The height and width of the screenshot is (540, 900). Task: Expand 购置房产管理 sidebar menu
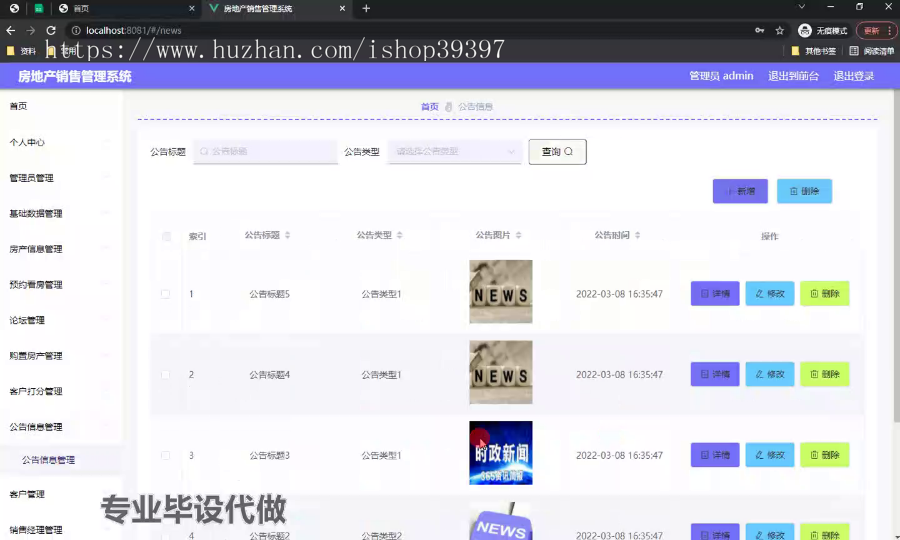(60, 356)
